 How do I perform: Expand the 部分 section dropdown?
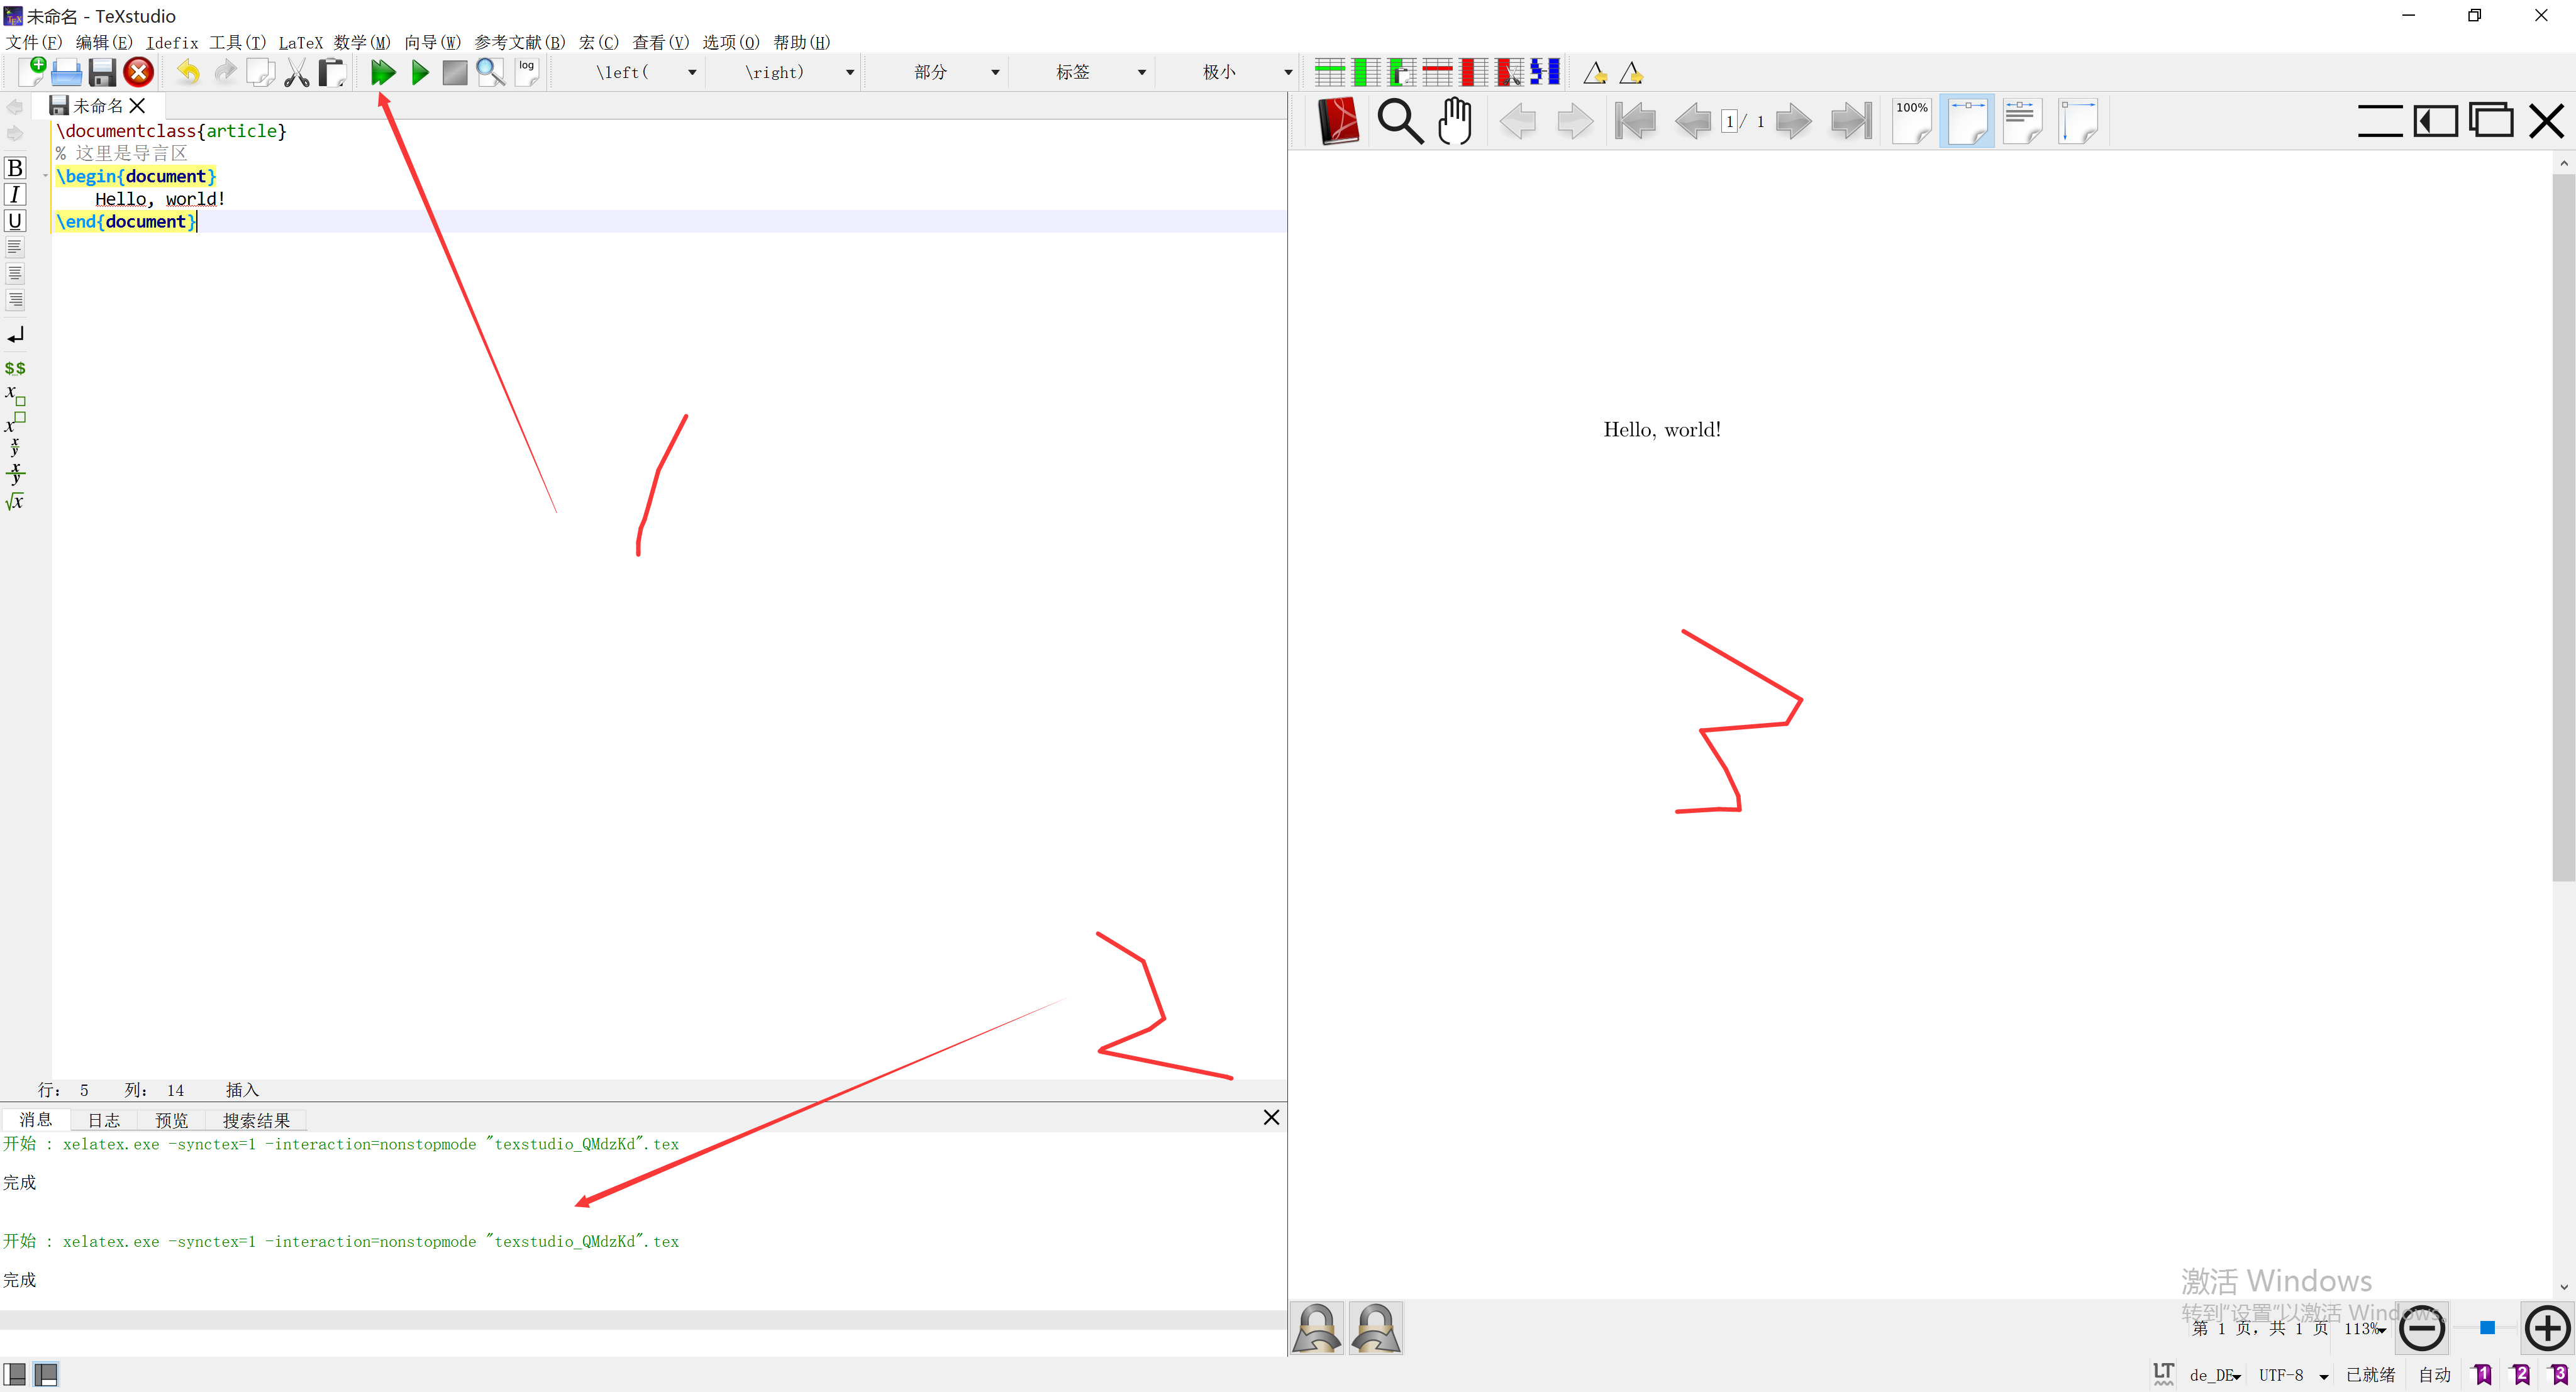coord(995,73)
